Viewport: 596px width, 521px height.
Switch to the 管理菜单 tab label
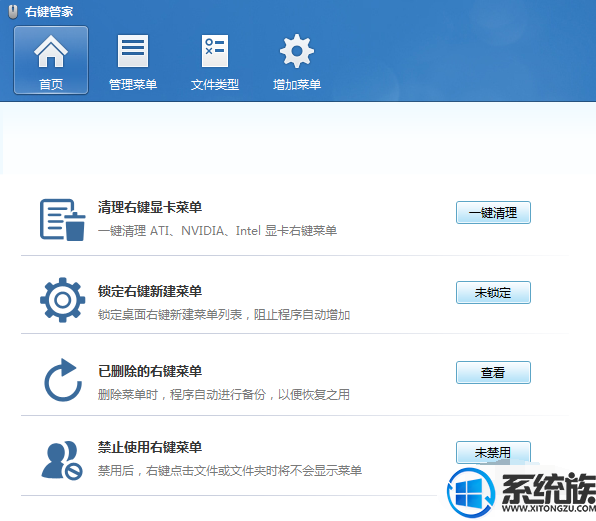133,84
